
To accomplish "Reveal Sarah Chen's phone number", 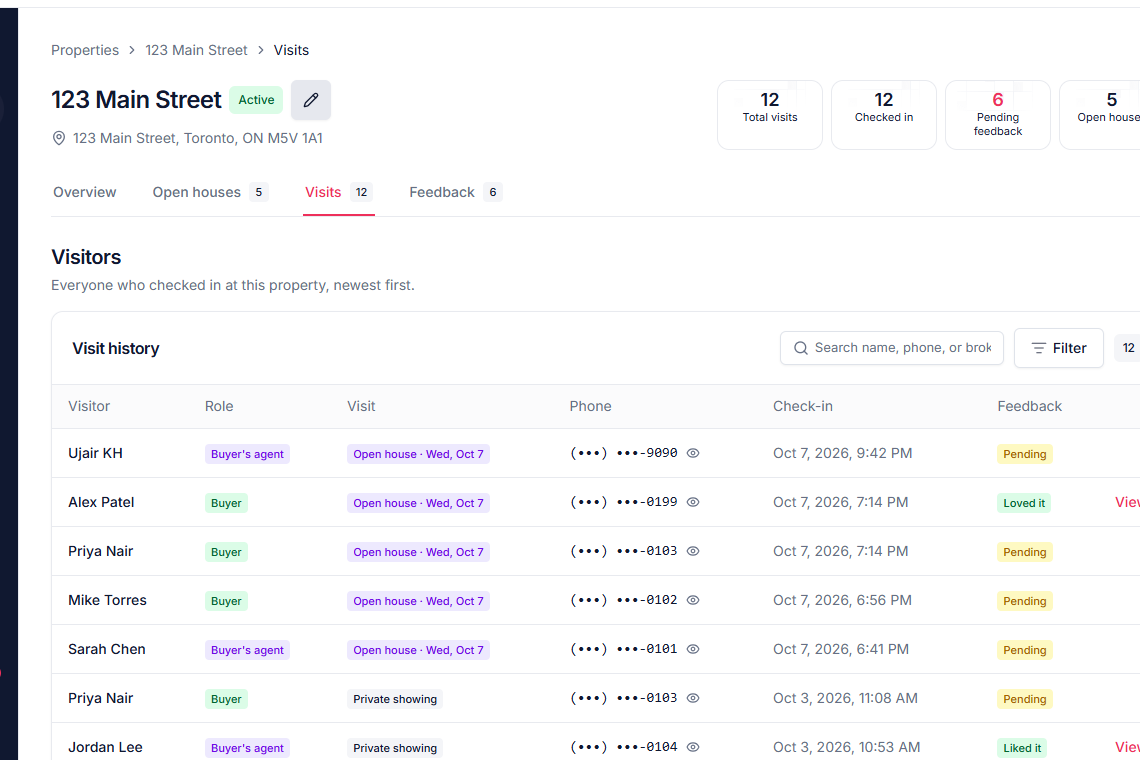I will [693, 649].
